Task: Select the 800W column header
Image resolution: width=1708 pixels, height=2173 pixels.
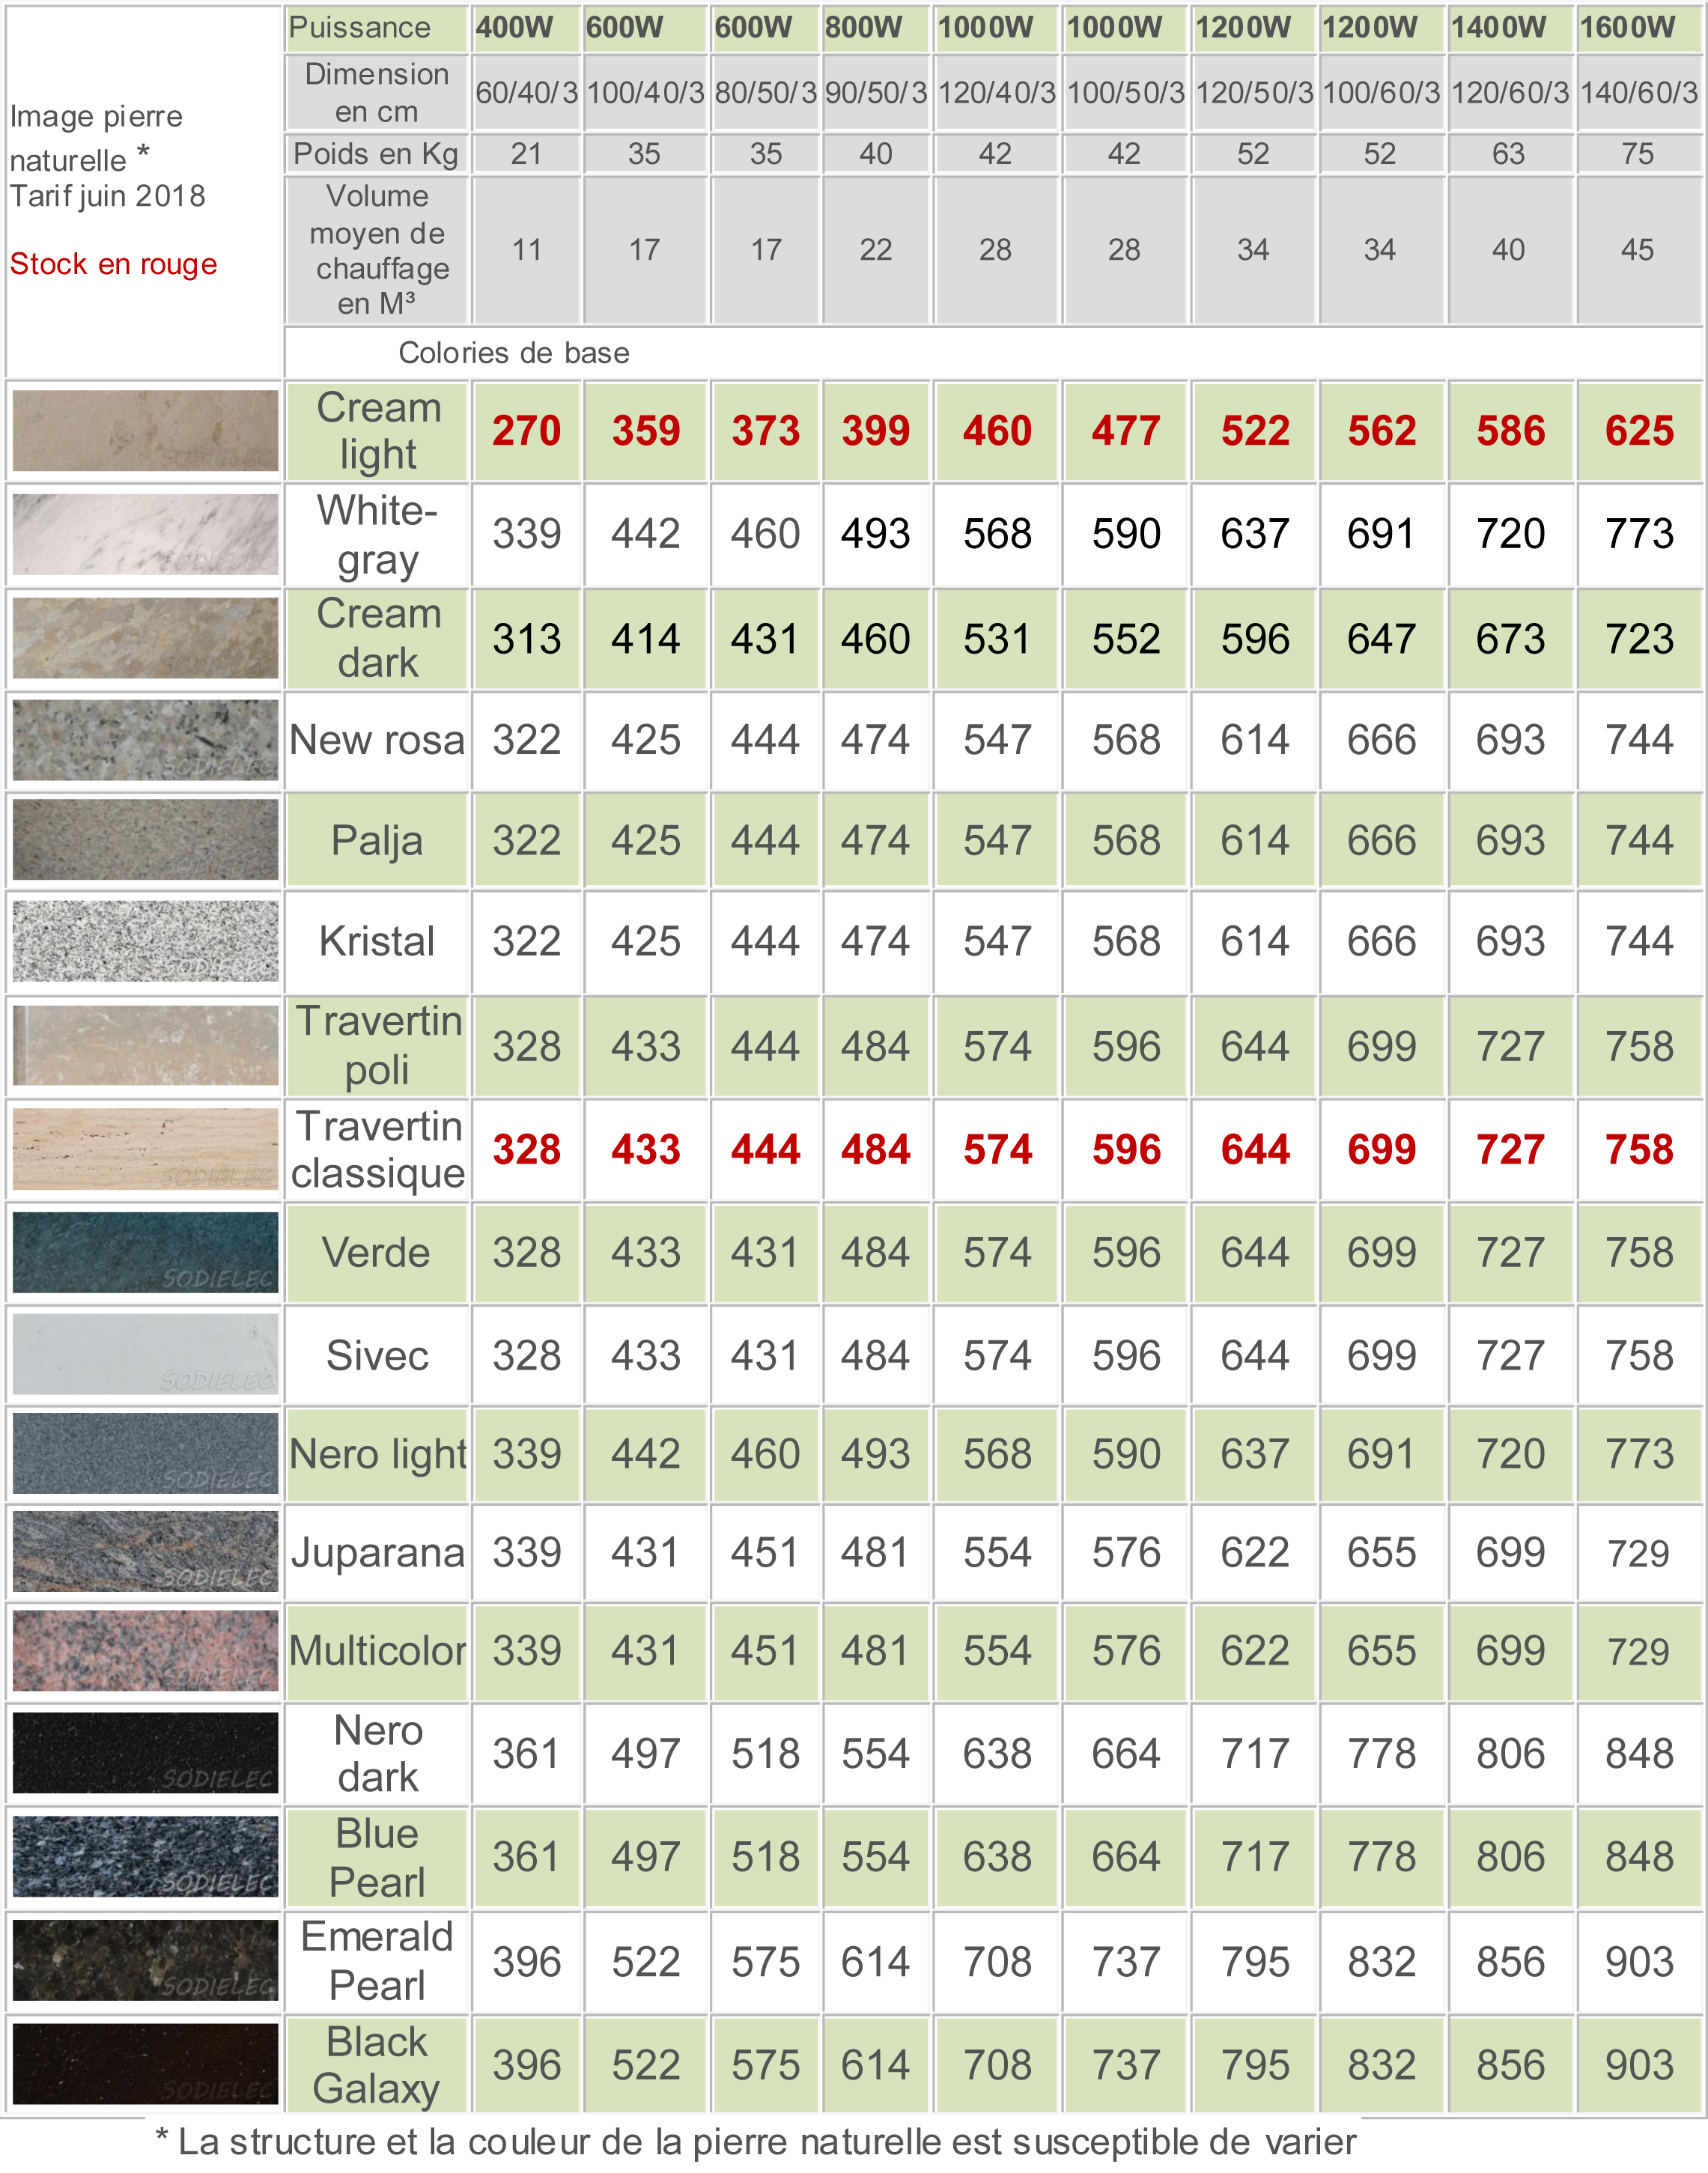Action: click(x=863, y=28)
